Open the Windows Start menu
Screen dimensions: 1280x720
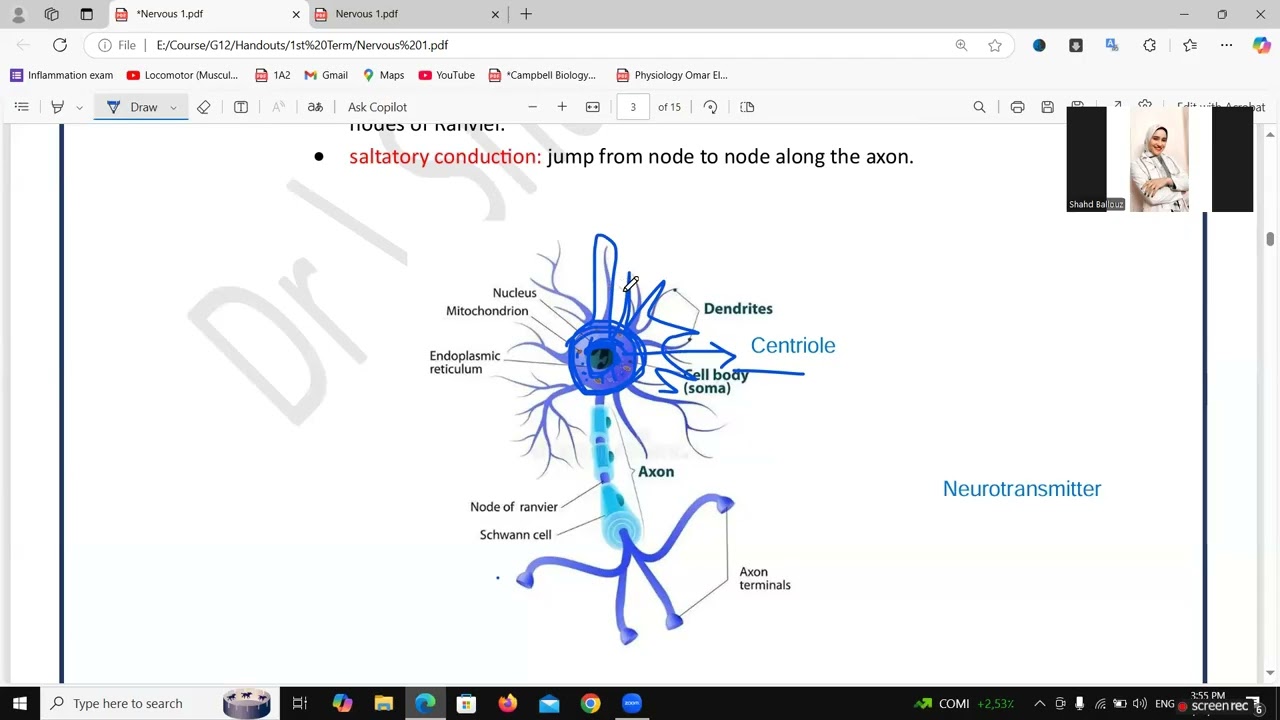pyautogui.click(x=20, y=703)
